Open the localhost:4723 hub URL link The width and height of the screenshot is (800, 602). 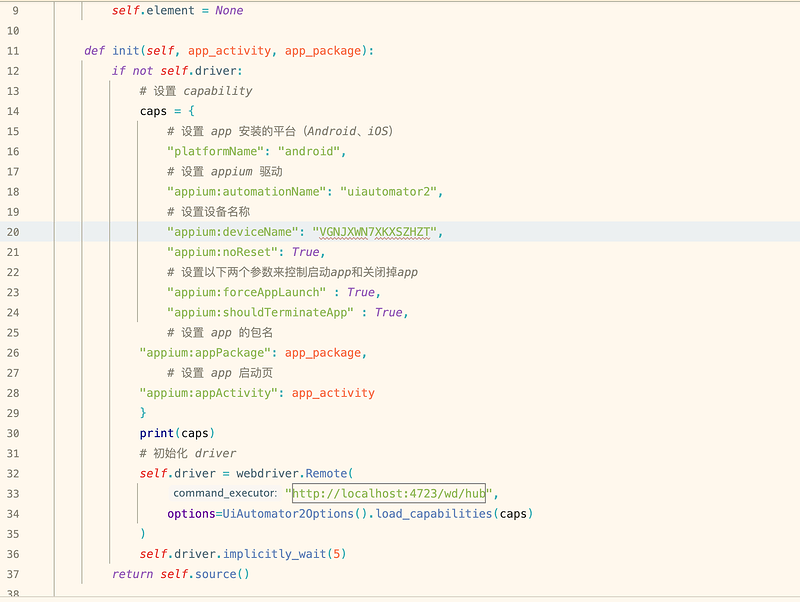pyautogui.click(x=389, y=493)
